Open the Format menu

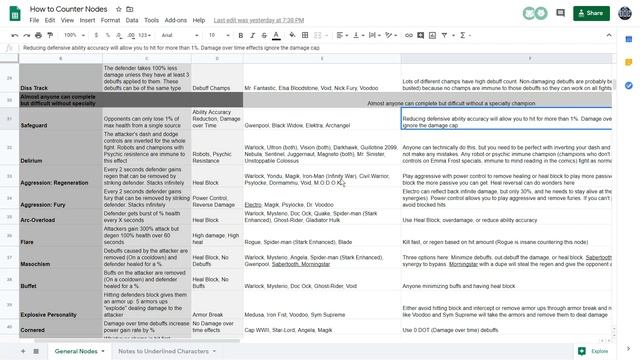pyautogui.click(x=110, y=20)
